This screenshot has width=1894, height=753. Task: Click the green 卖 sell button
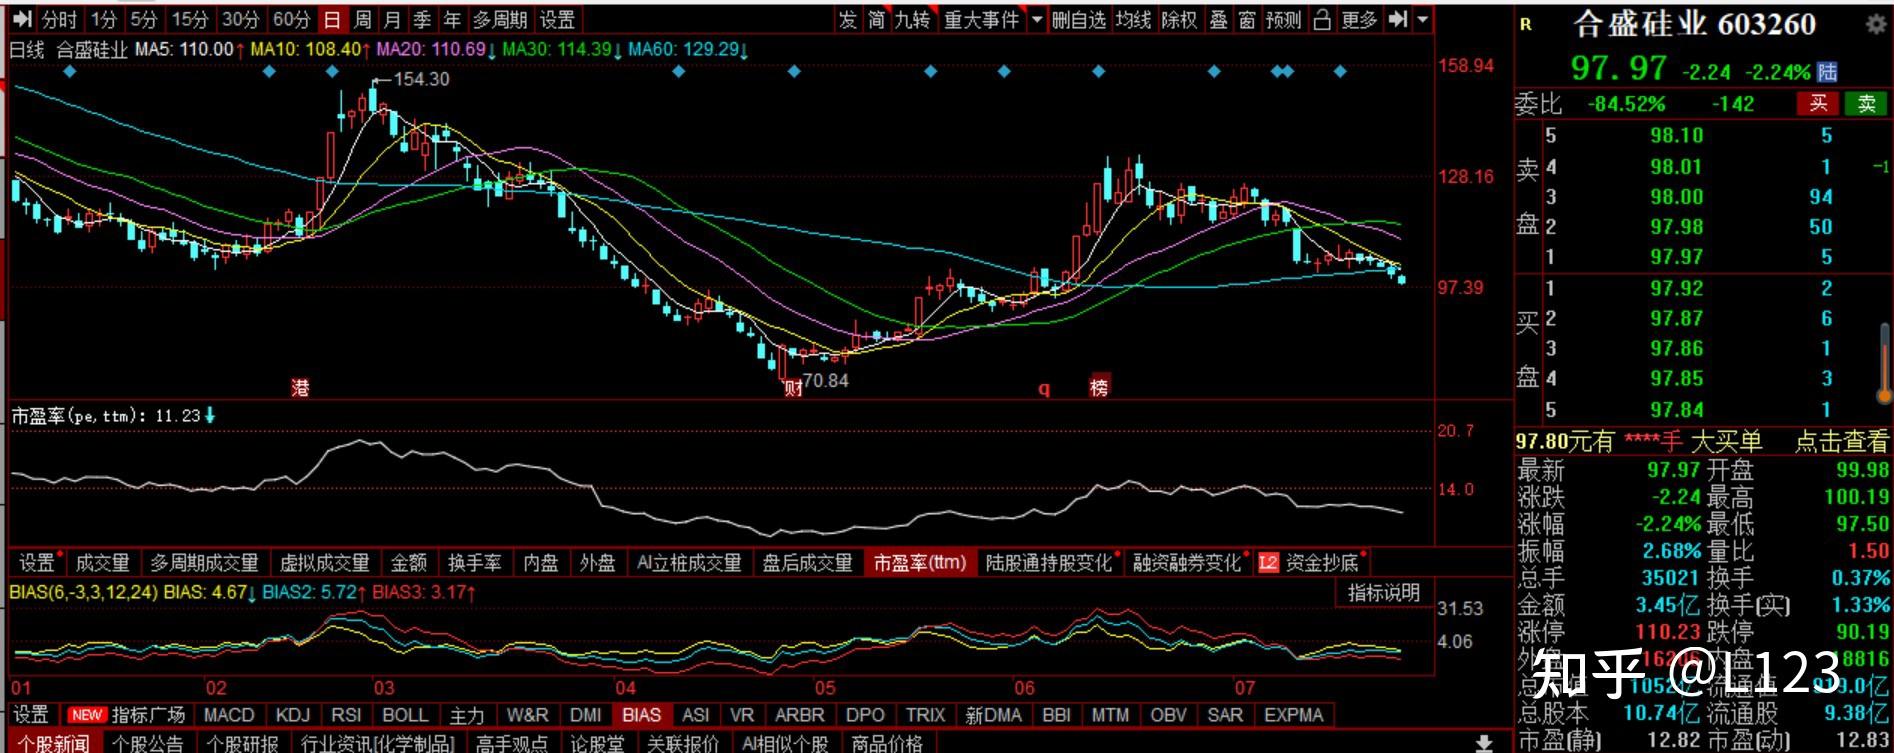(x=1866, y=103)
